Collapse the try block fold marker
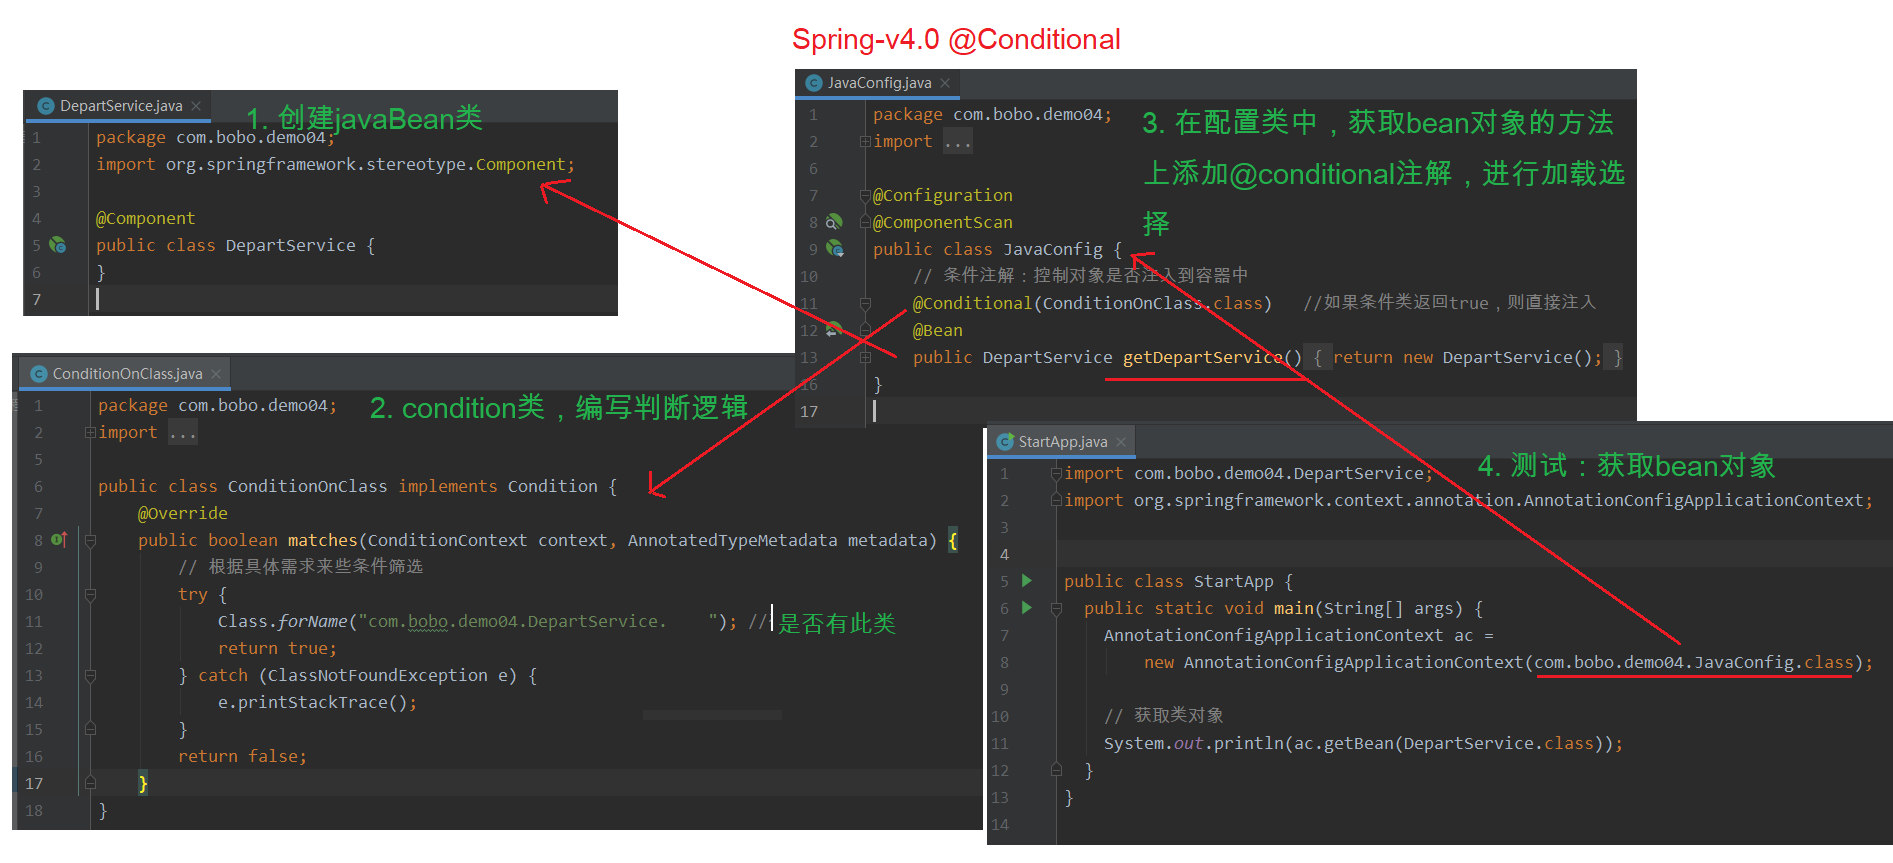 coord(90,594)
